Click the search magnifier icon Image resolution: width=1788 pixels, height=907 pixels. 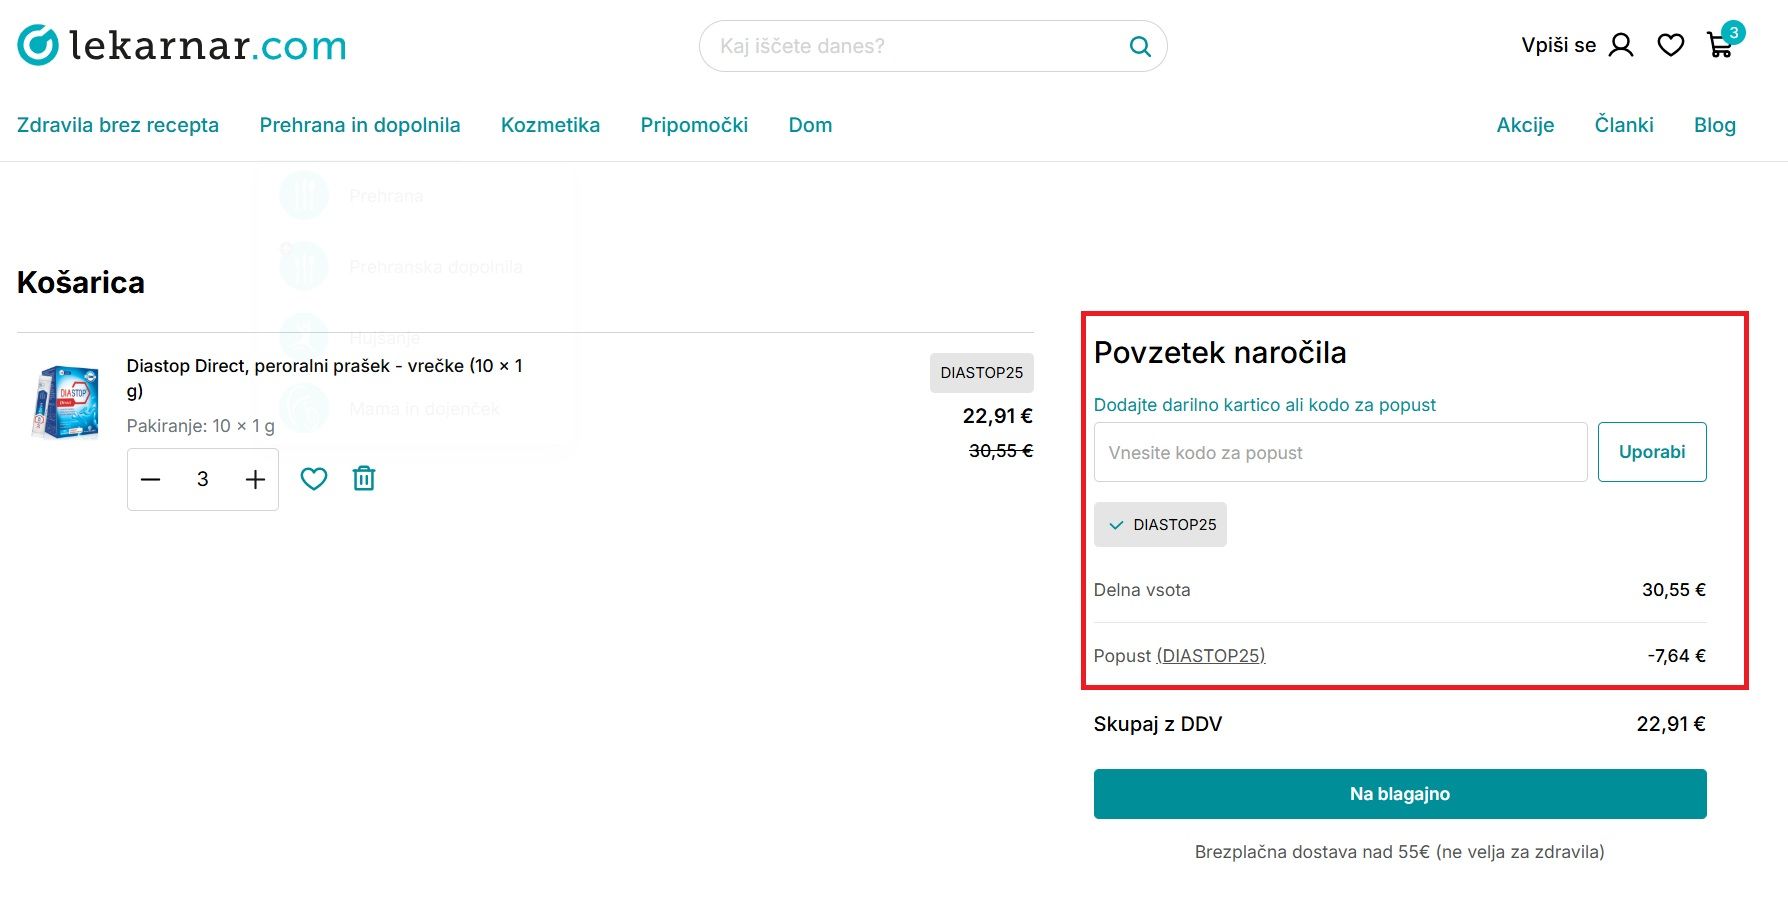coord(1139,46)
